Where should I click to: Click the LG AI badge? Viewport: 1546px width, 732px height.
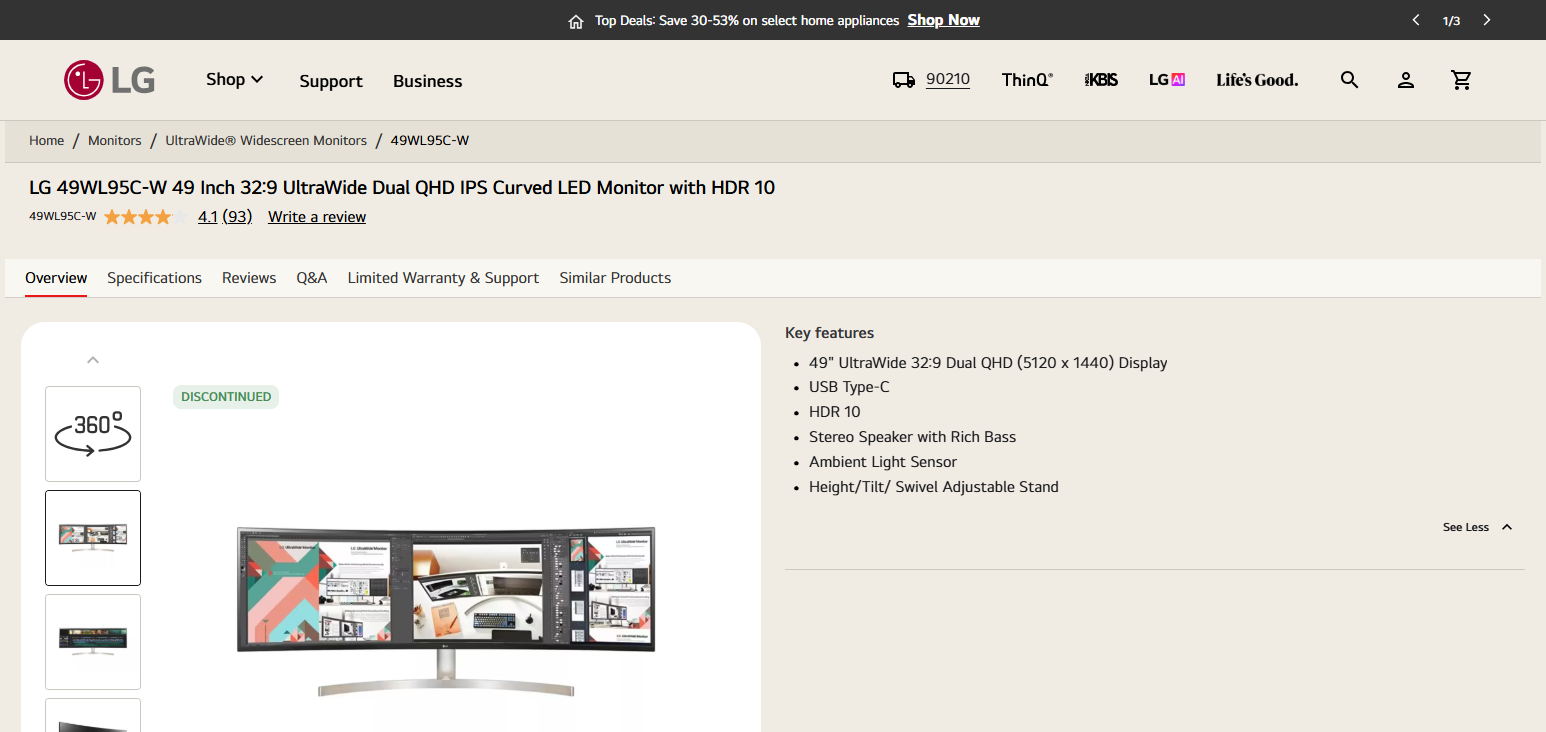pos(1166,79)
